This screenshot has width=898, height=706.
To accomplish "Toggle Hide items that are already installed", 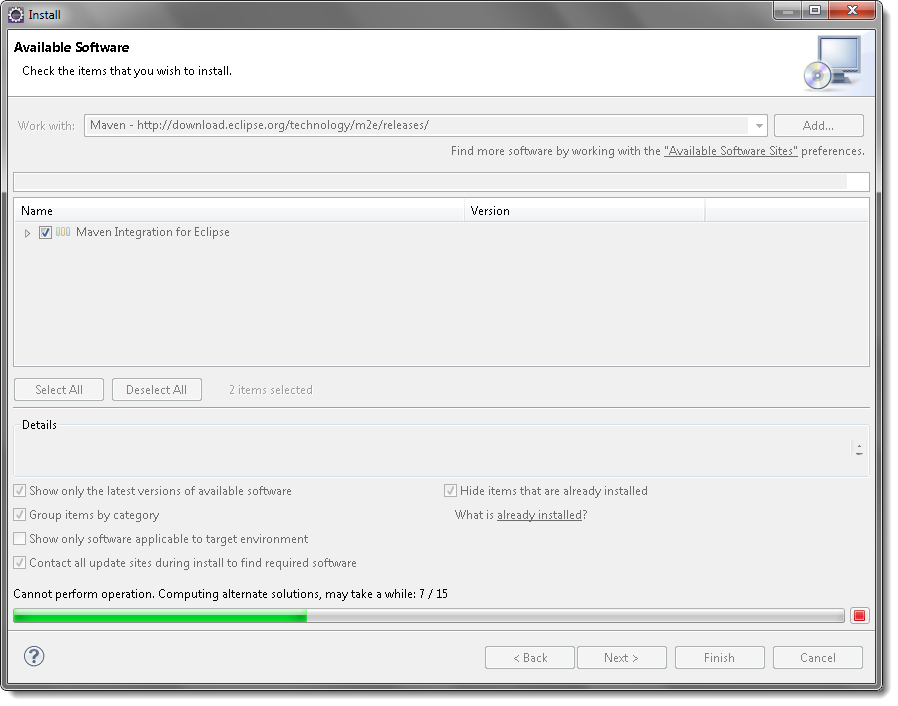I will tap(450, 491).
